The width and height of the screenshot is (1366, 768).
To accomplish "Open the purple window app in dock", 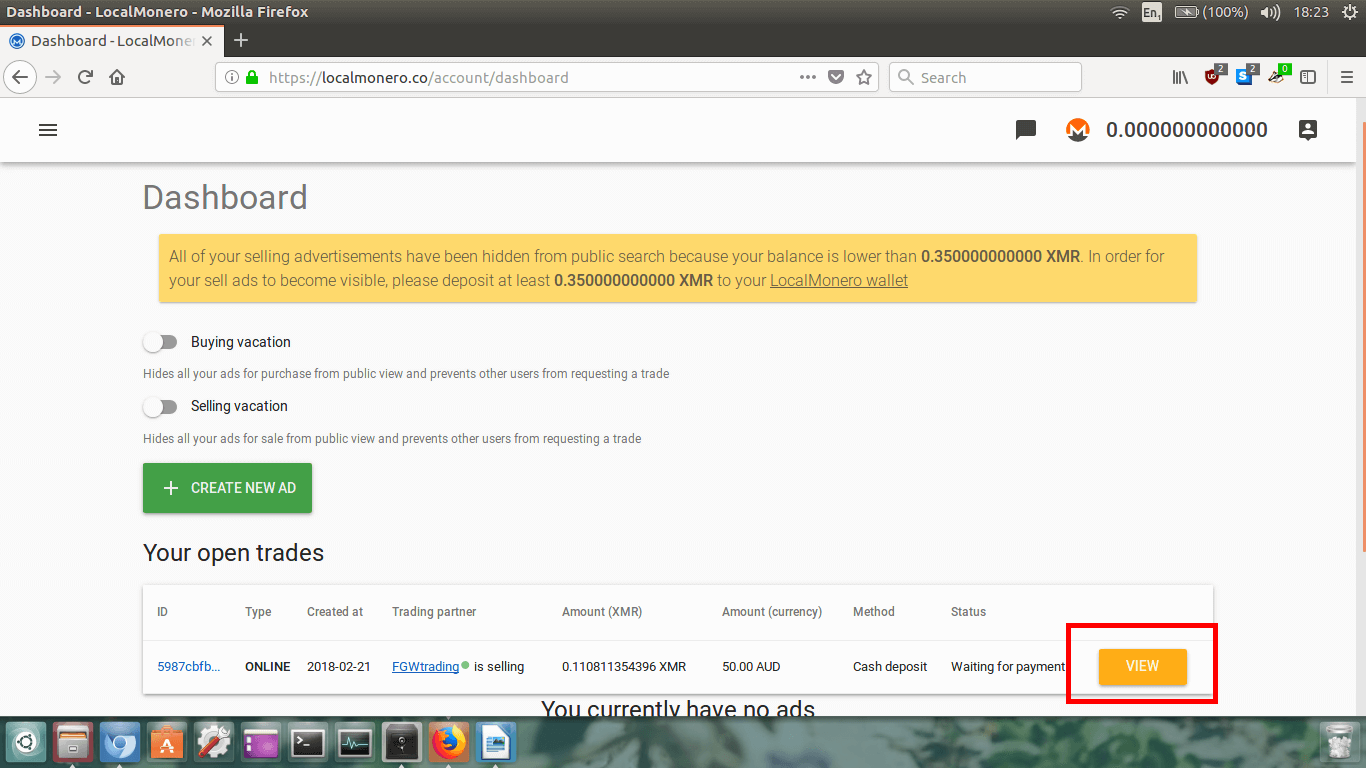I will click(x=261, y=743).
